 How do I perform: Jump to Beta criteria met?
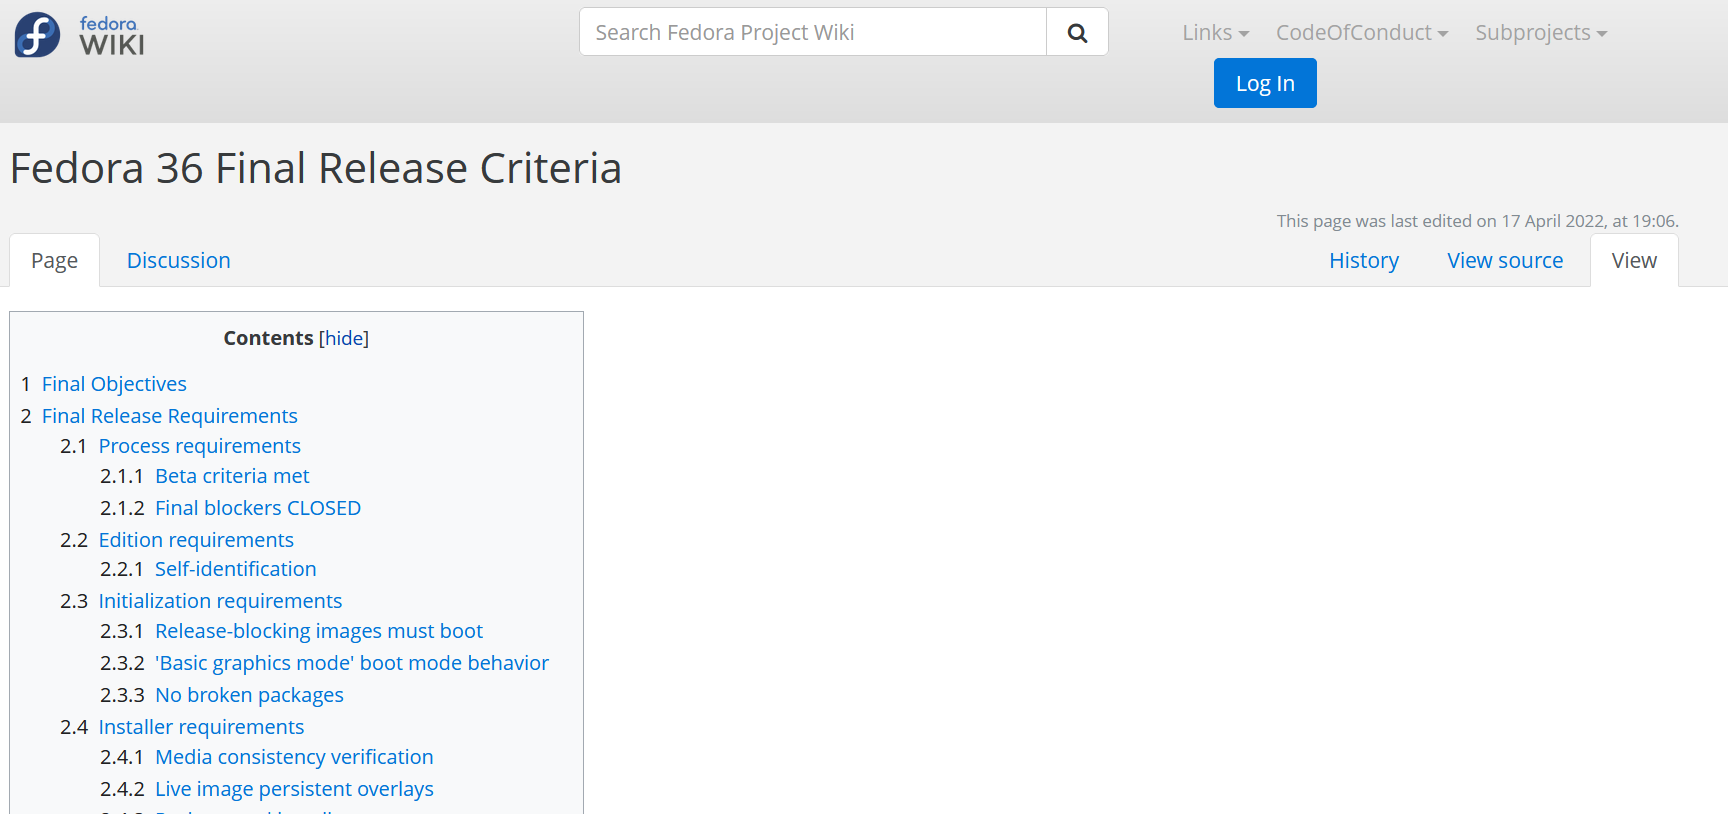[x=232, y=476]
